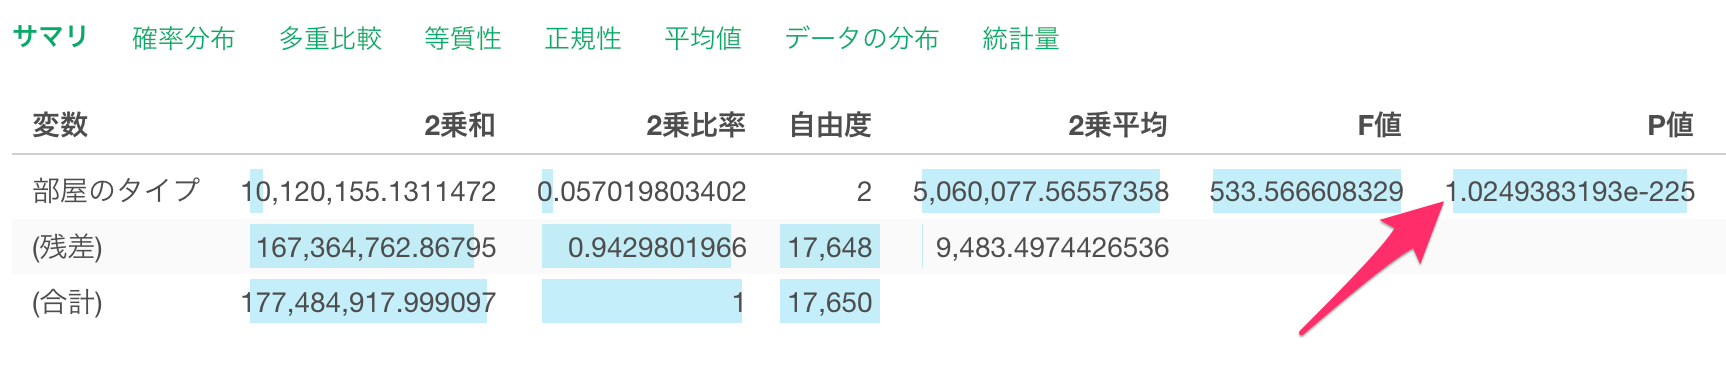Select the 自由度 column header

tap(830, 125)
